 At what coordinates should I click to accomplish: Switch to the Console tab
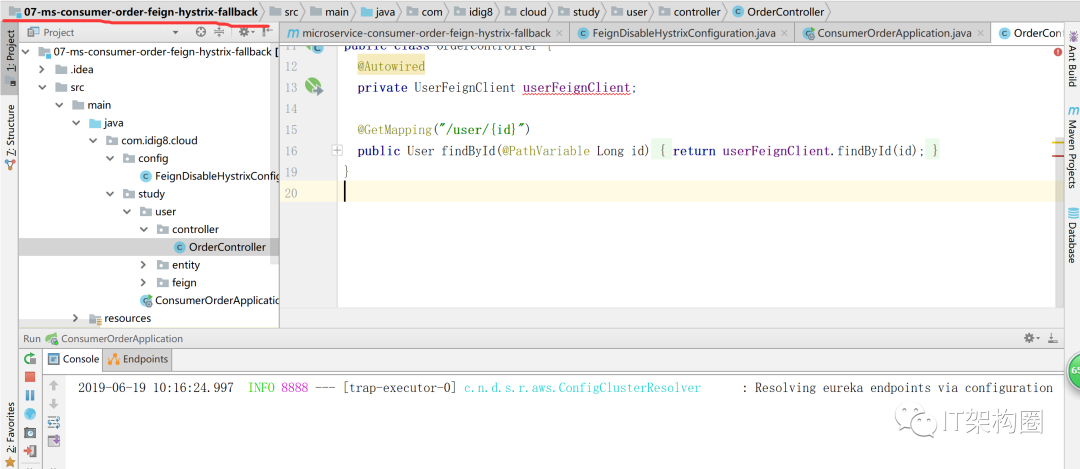(x=74, y=359)
